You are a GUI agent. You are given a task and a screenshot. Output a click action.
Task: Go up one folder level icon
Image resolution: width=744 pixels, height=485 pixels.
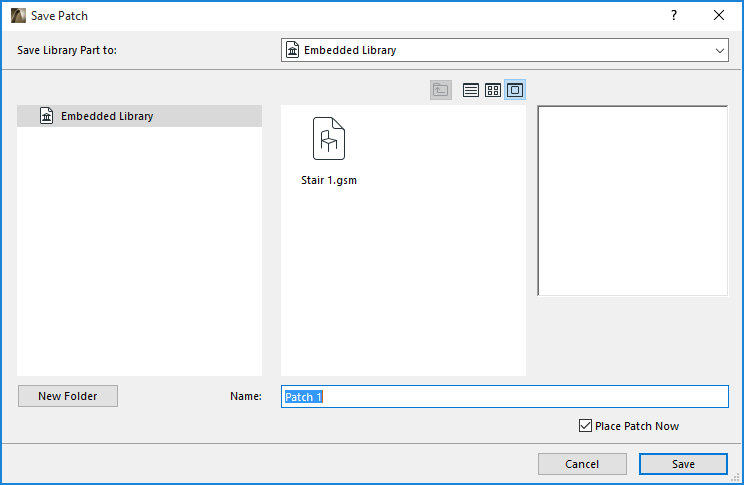tap(440, 90)
